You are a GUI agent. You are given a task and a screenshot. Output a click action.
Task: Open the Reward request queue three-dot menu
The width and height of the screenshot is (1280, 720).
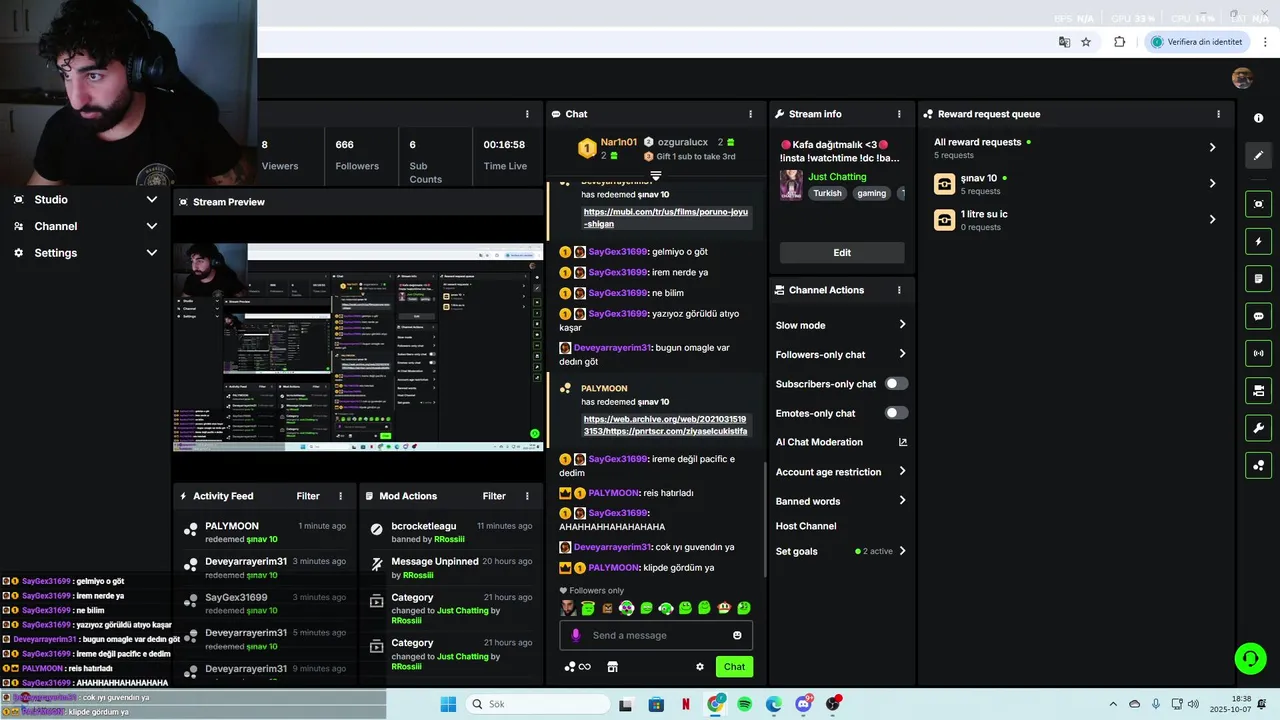[x=1218, y=114]
